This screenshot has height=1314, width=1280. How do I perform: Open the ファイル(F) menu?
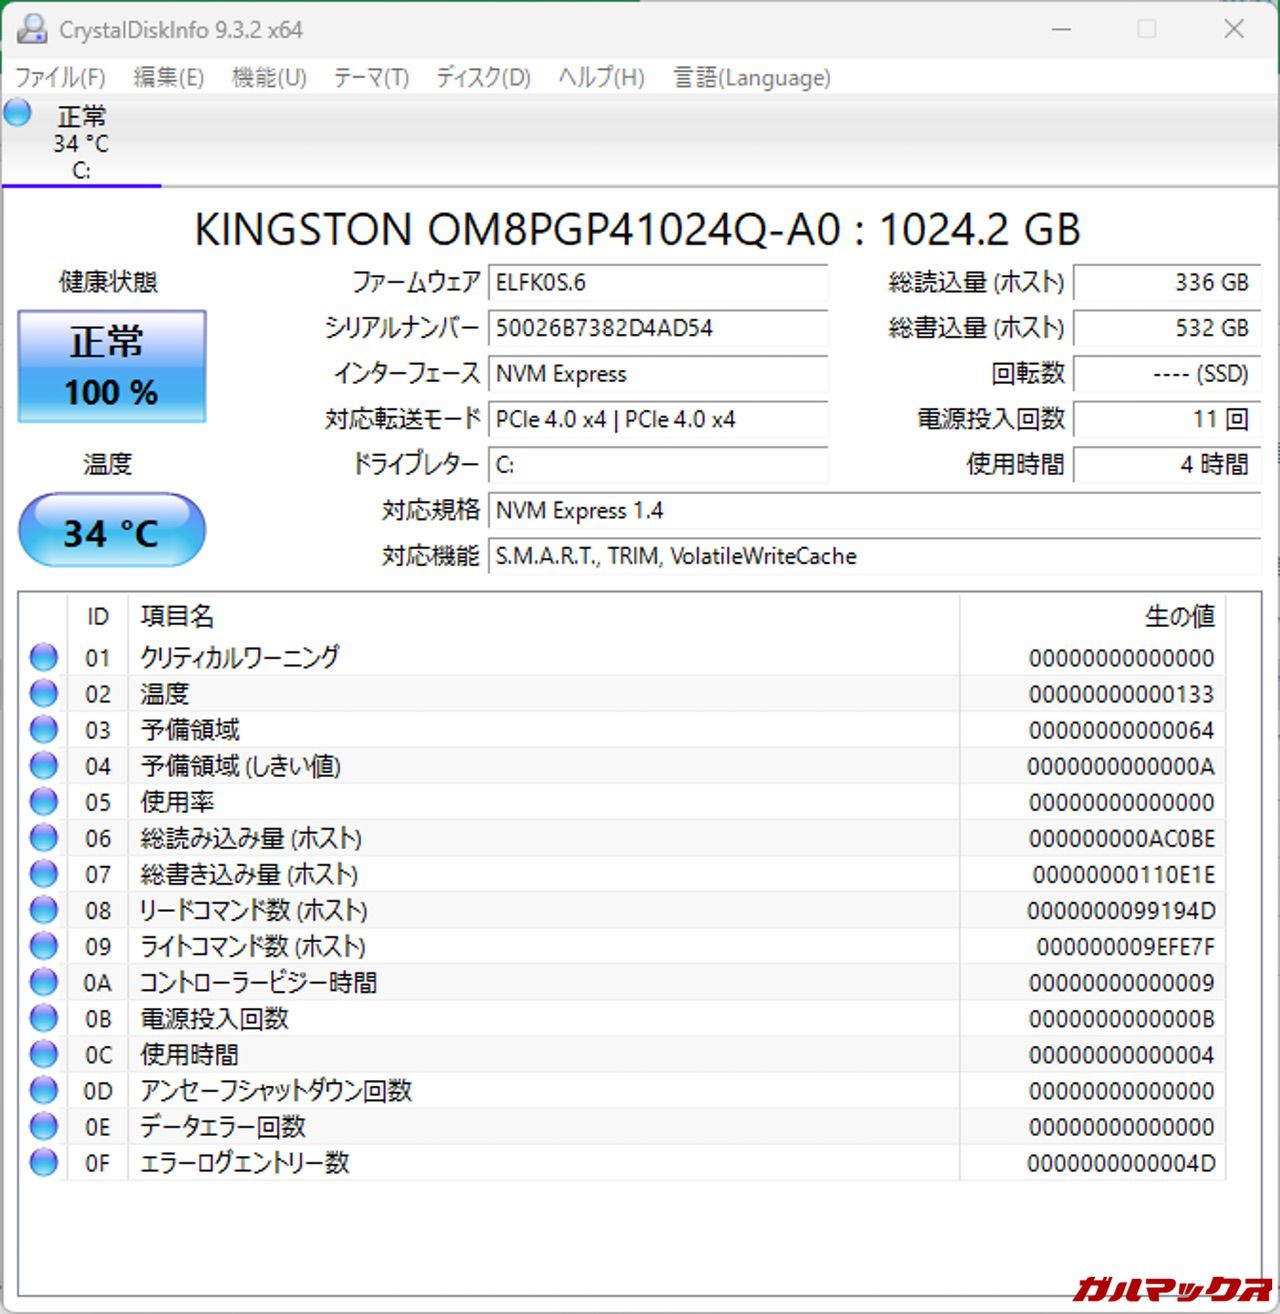[x=60, y=78]
